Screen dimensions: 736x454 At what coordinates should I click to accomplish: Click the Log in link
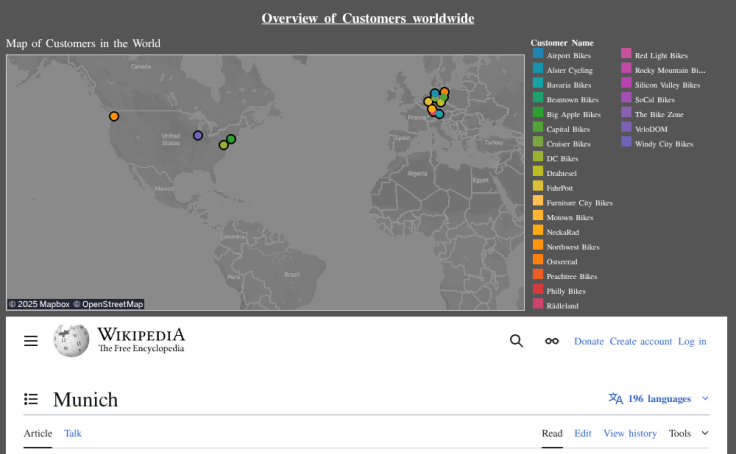[692, 341]
